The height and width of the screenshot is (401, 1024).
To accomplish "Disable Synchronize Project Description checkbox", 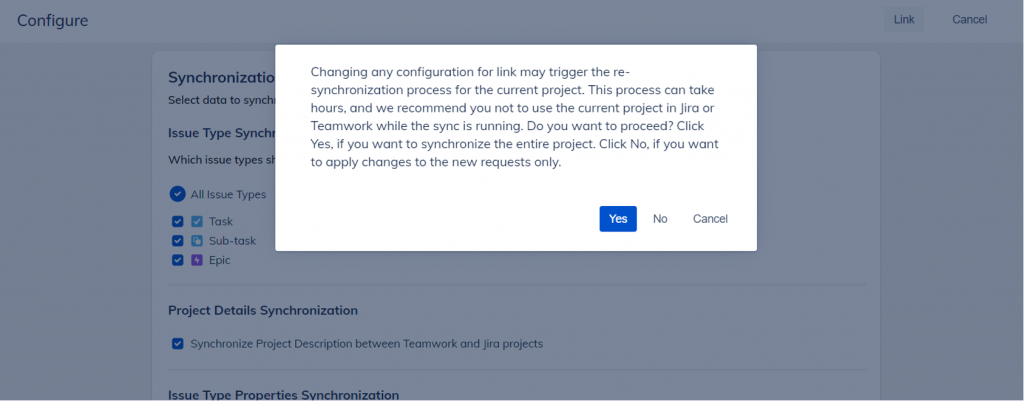I will [178, 344].
